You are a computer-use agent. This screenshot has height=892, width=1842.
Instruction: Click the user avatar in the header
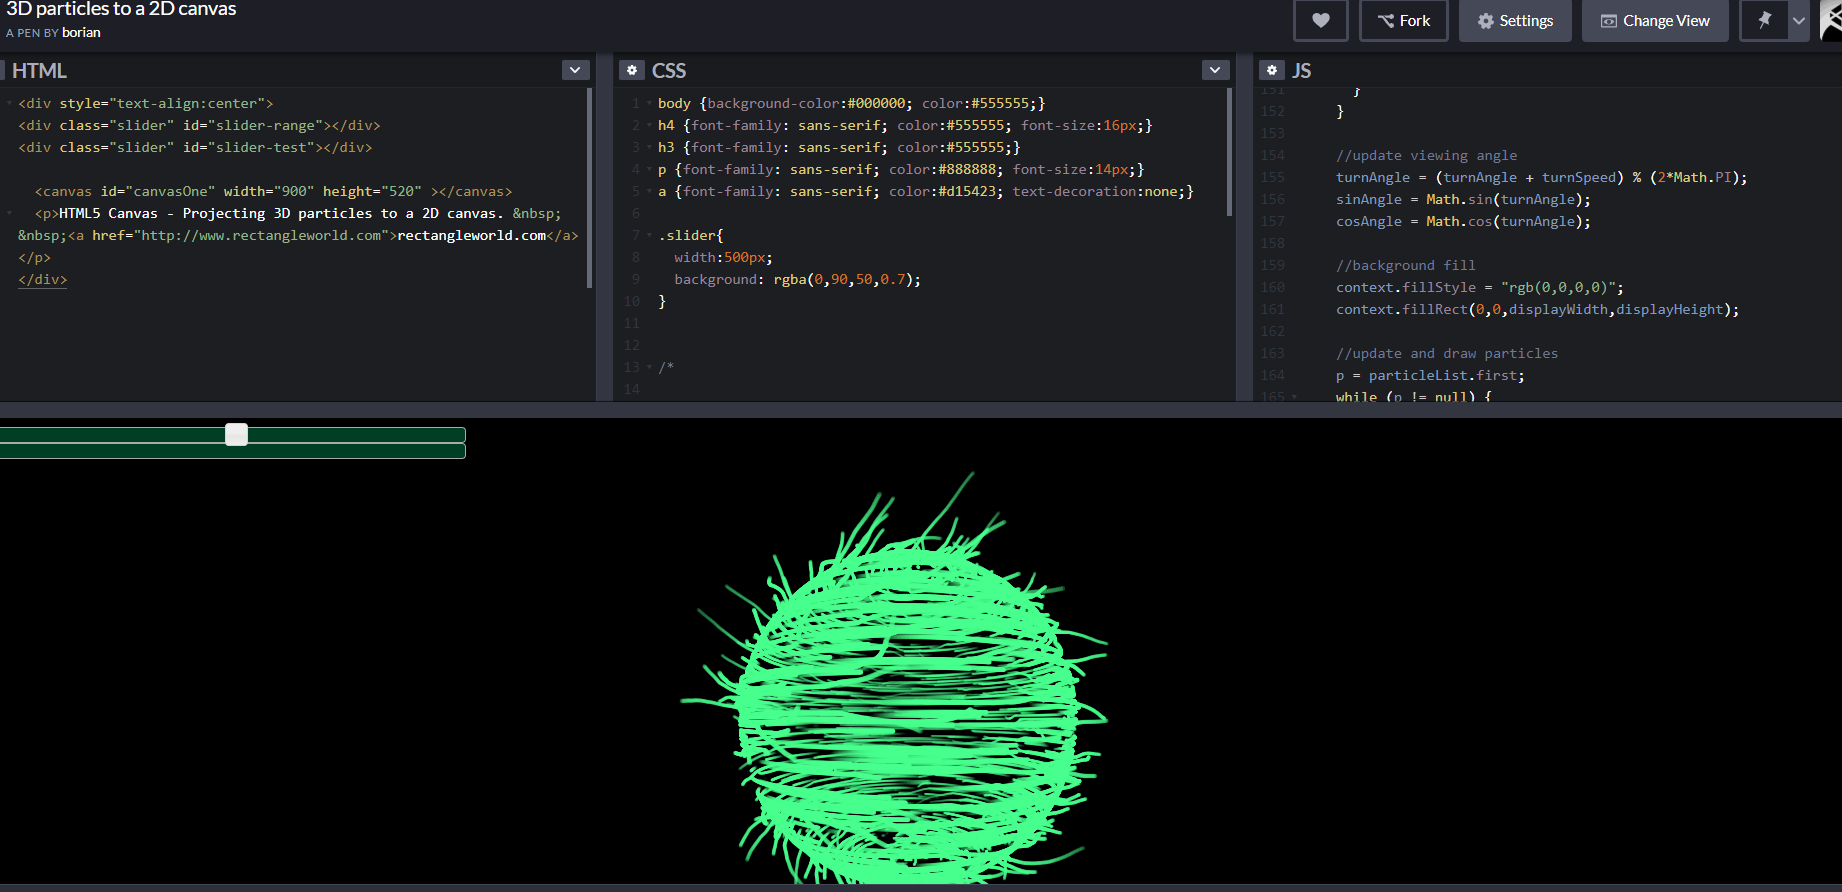[1831, 20]
